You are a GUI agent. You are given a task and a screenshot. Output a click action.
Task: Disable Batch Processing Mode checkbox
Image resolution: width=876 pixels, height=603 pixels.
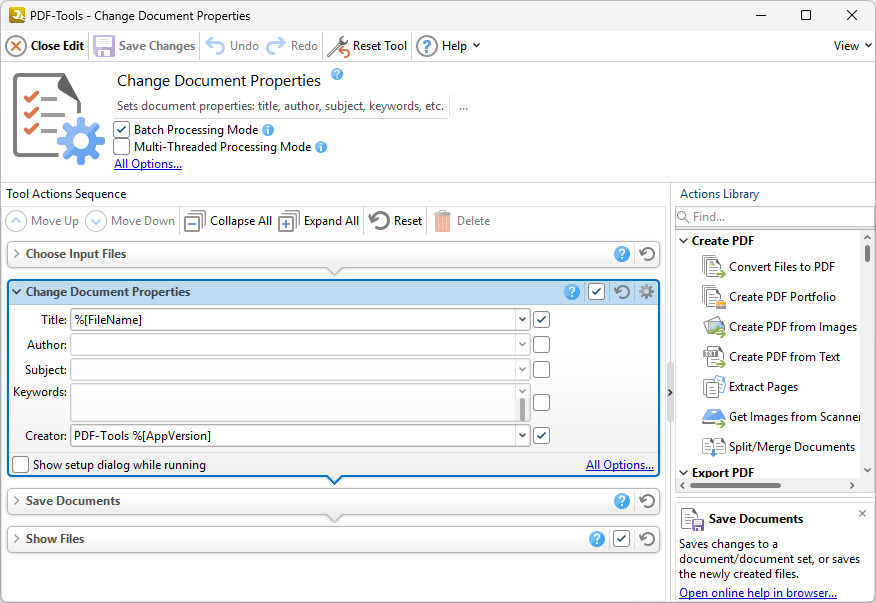point(122,130)
